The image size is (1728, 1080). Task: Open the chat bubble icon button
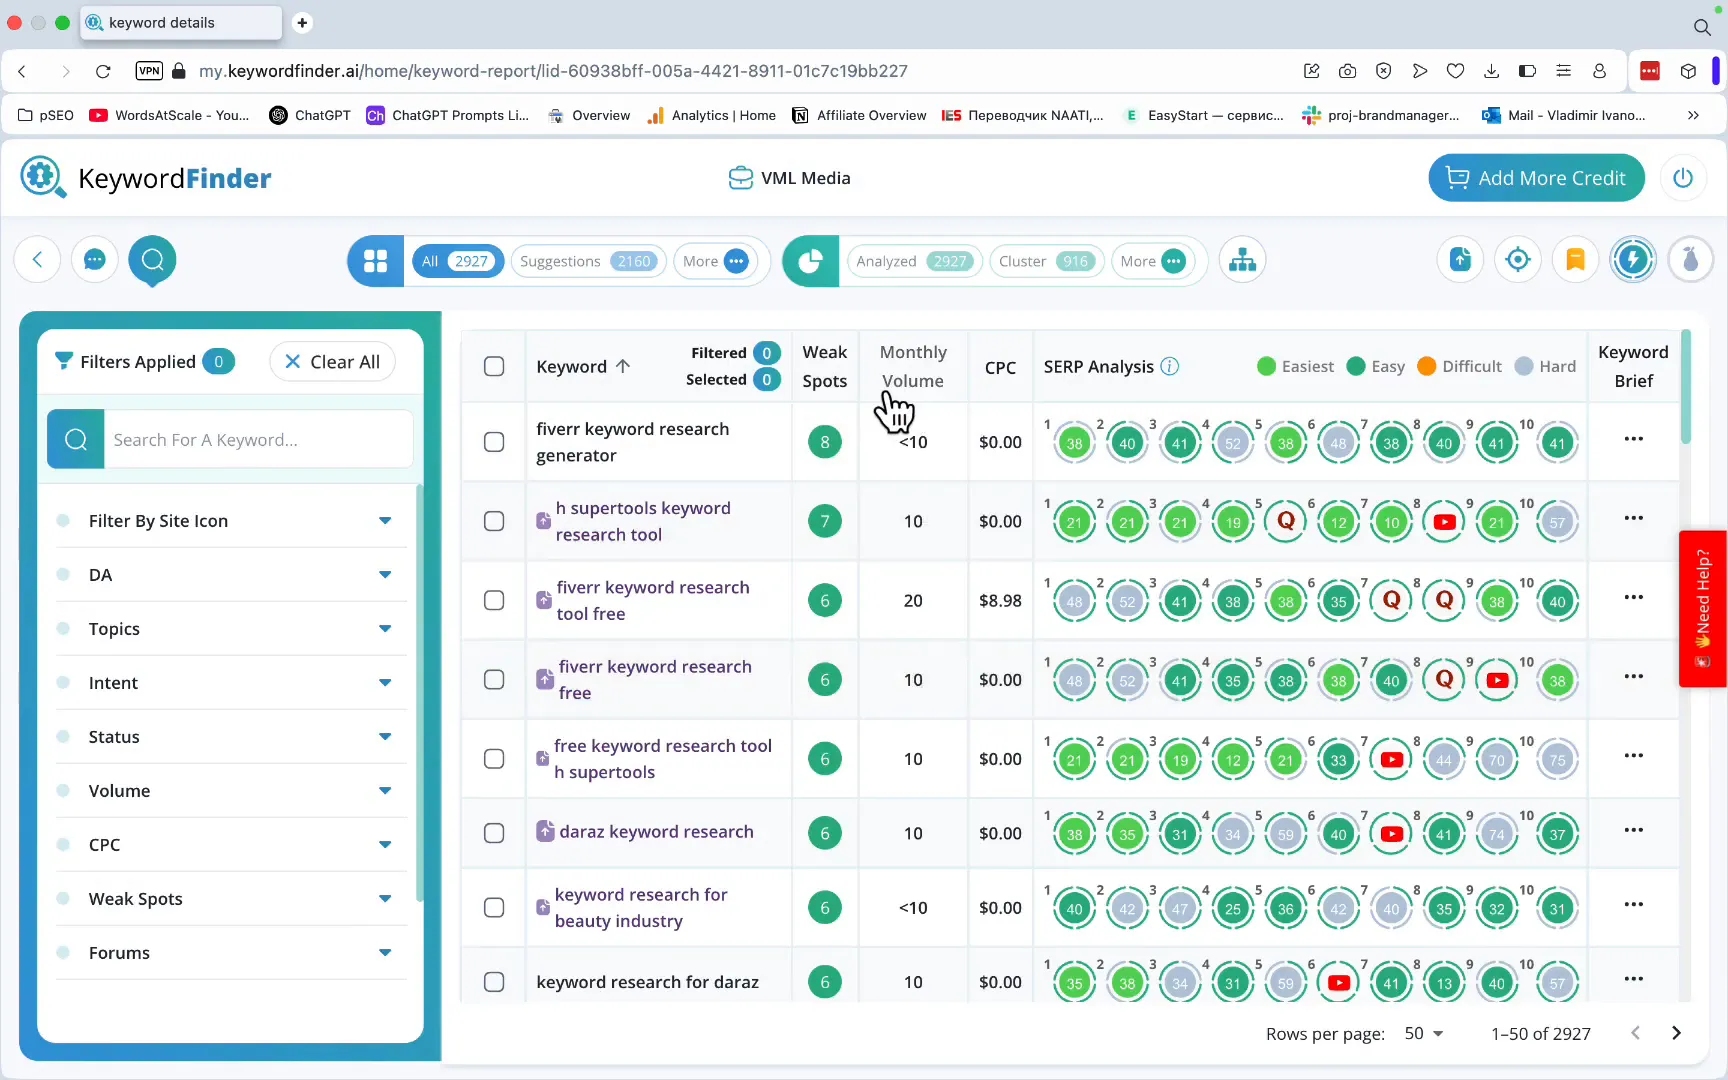[x=95, y=260]
